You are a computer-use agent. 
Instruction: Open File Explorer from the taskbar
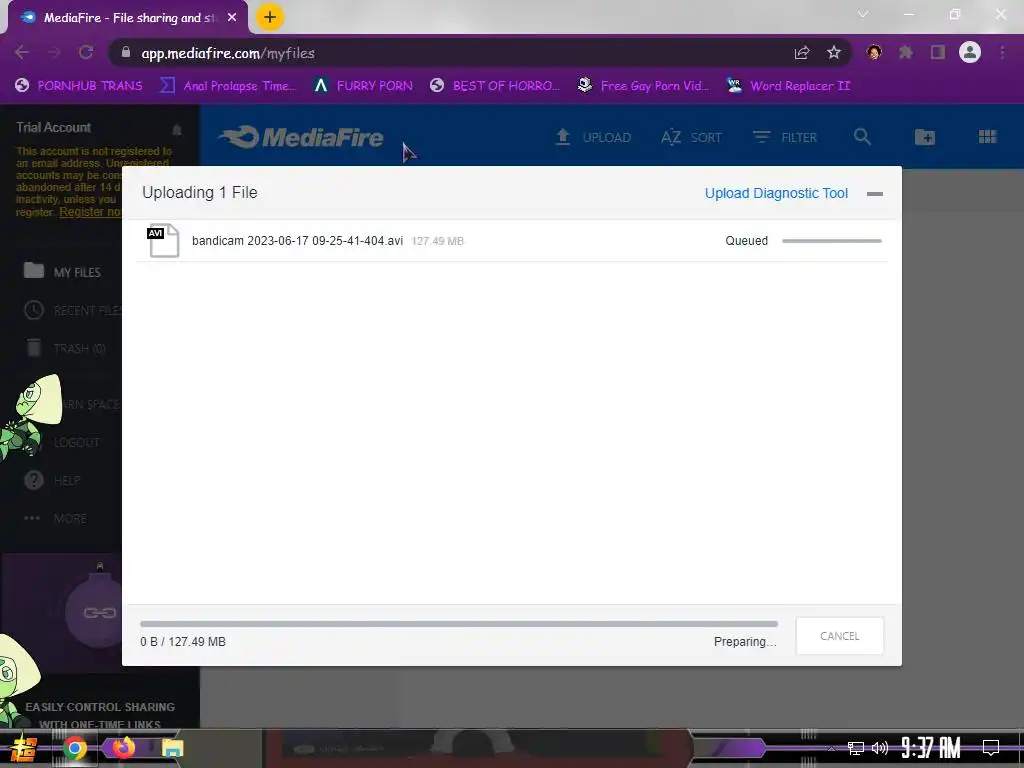click(x=172, y=748)
